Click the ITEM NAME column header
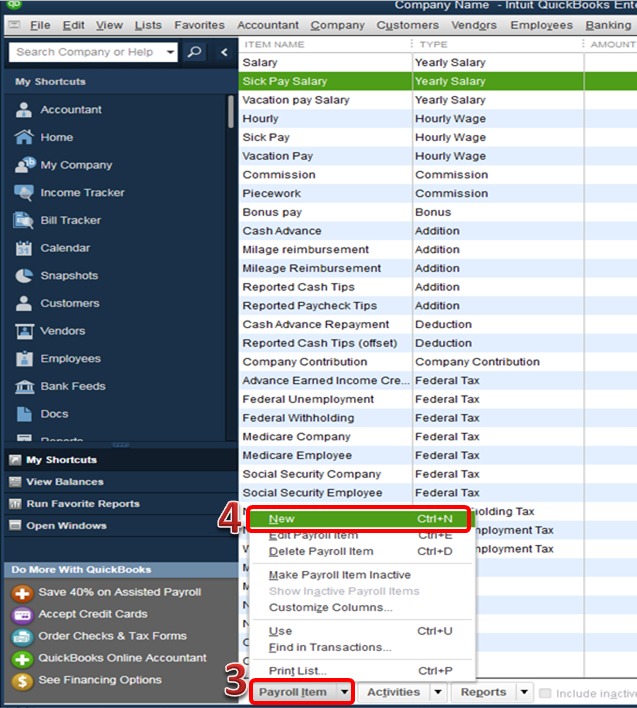The width and height of the screenshot is (637, 708). tap(325, 44)
